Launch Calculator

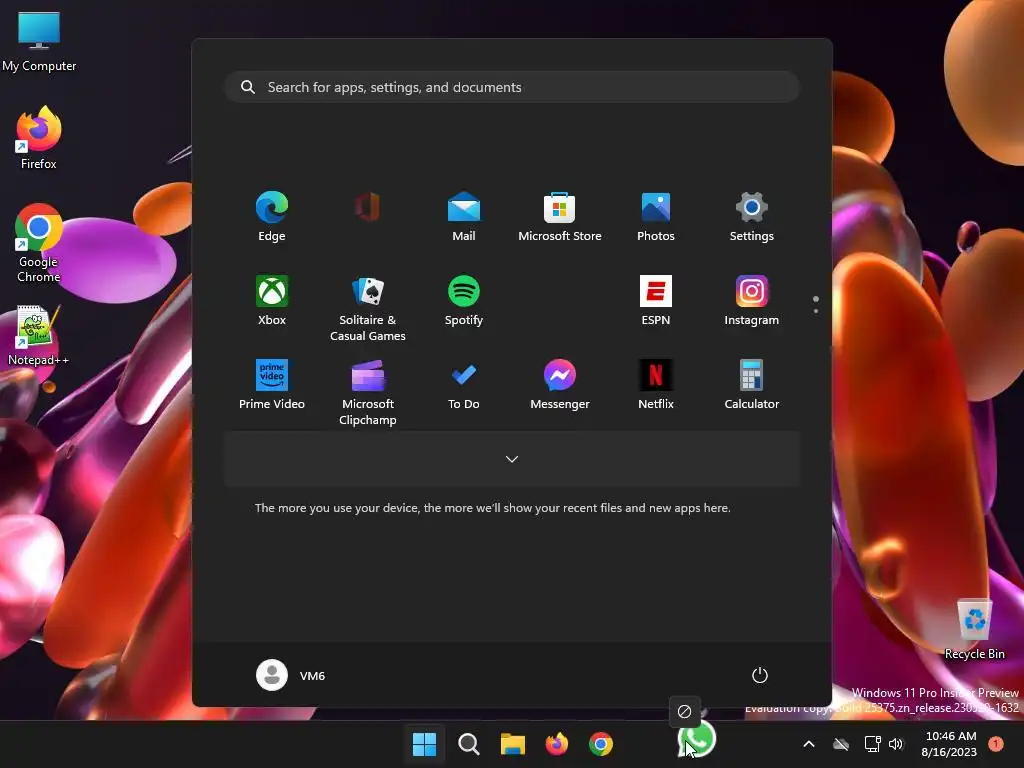coord(752,385)
